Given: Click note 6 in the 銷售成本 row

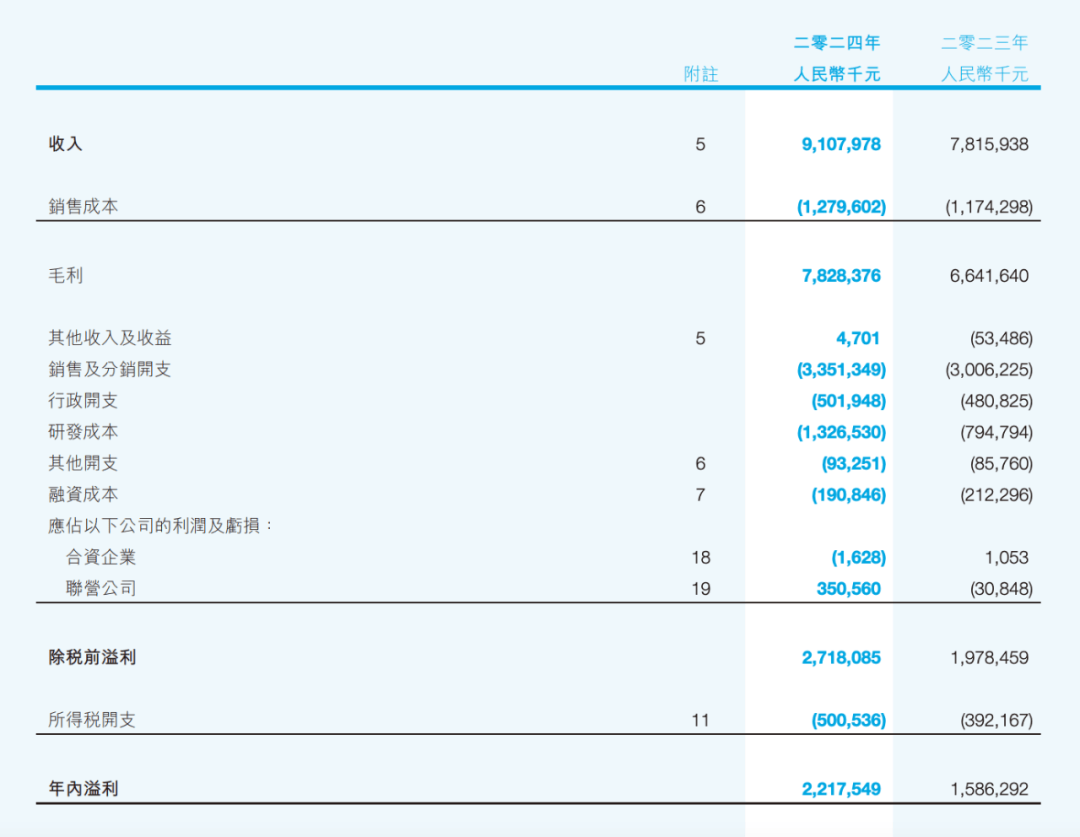Looking at the screenshot, I should 700,207.
